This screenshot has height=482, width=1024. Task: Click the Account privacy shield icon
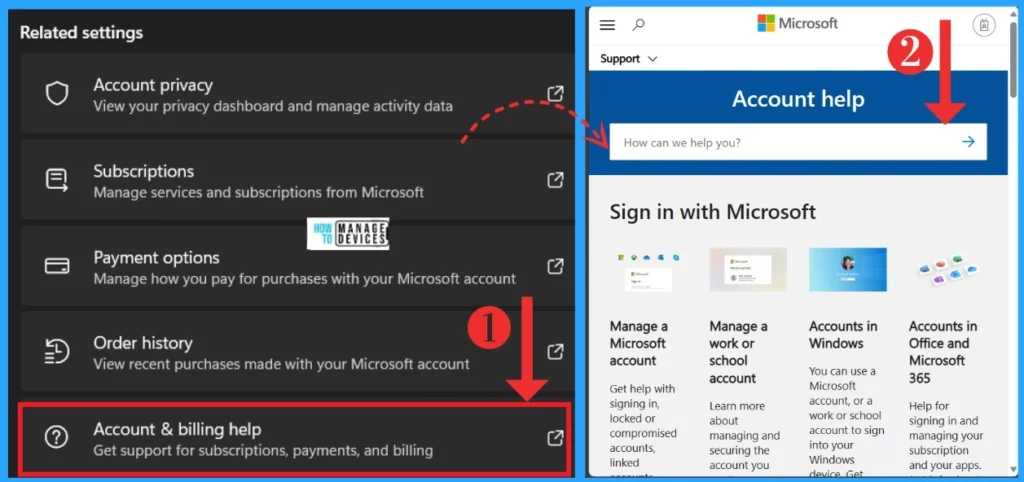pos(57,94)
